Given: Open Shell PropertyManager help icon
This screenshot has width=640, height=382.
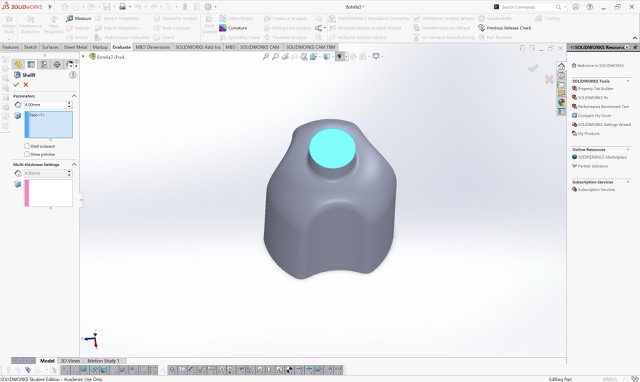Looking at the screenshot, I should (x=73, y=75).
